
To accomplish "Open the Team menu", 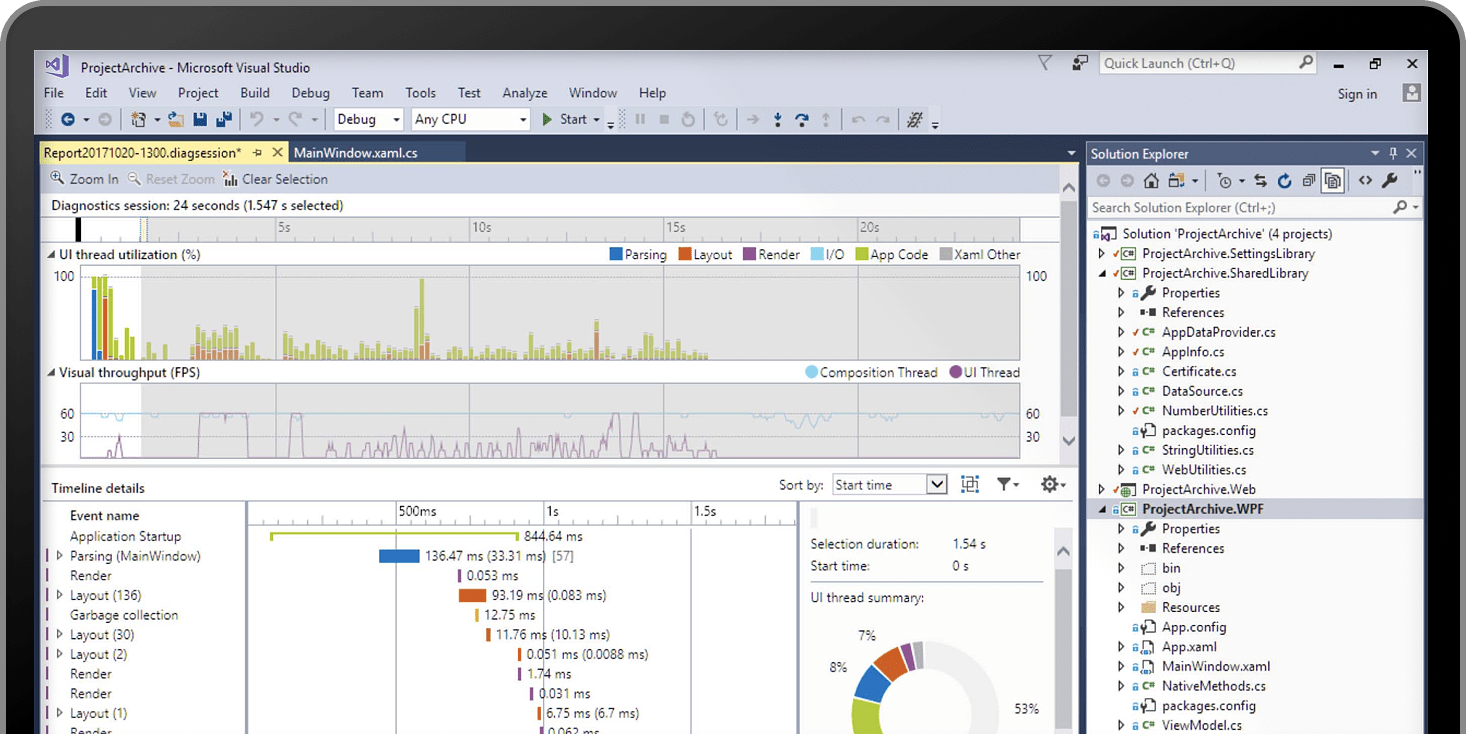I will pyautogui.click(x=367, y=93).
